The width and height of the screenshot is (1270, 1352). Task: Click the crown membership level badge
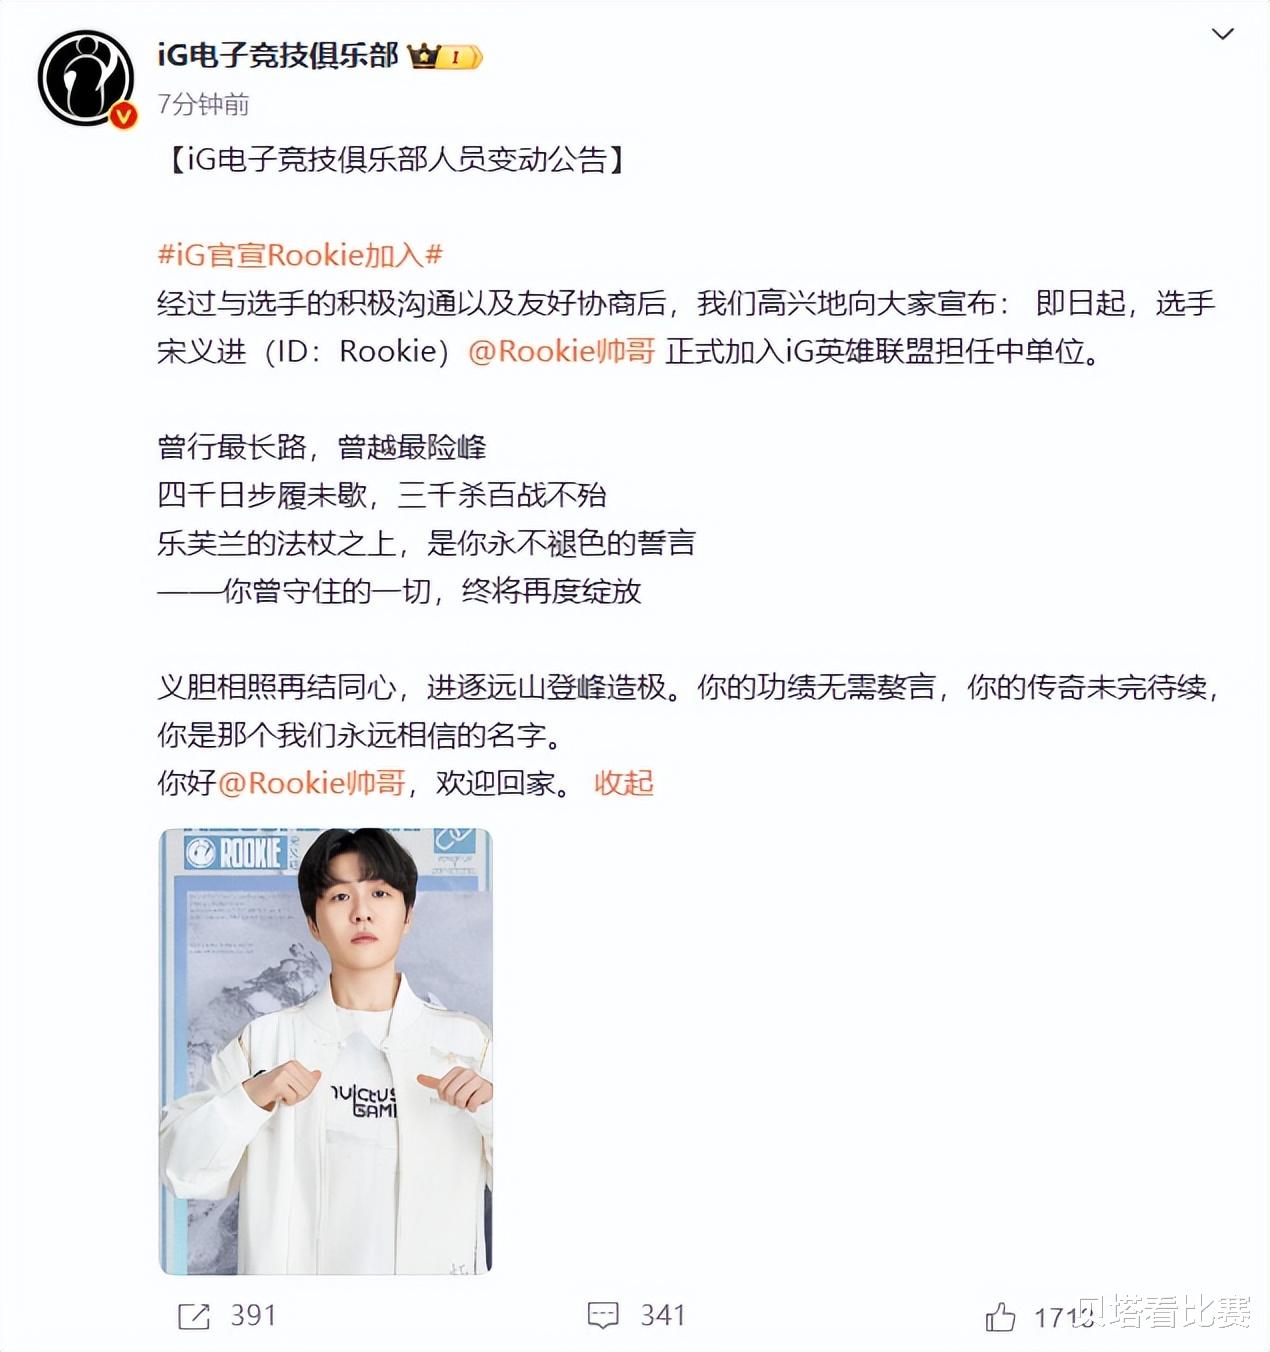pyautogui.click(x=445, y=56)
